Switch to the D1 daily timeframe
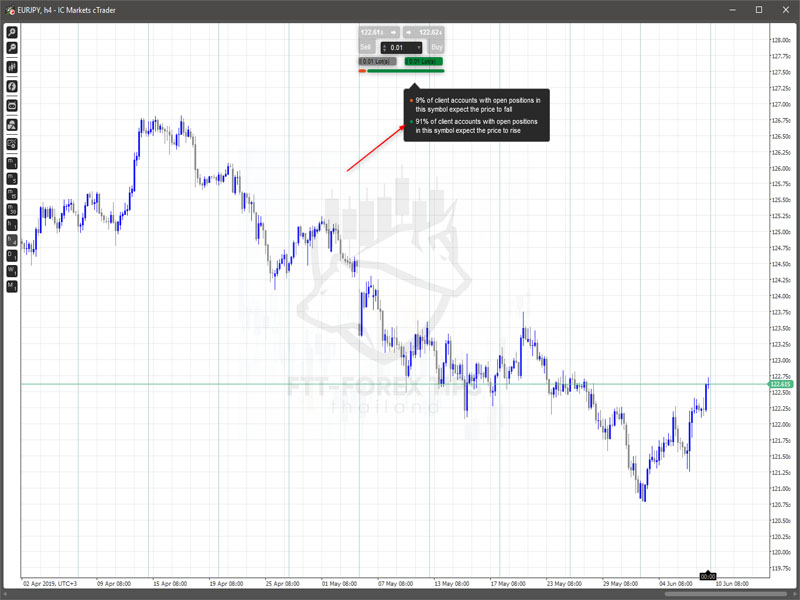The width and height of the screenshot is (800, 600). click(x=12, y=255)
